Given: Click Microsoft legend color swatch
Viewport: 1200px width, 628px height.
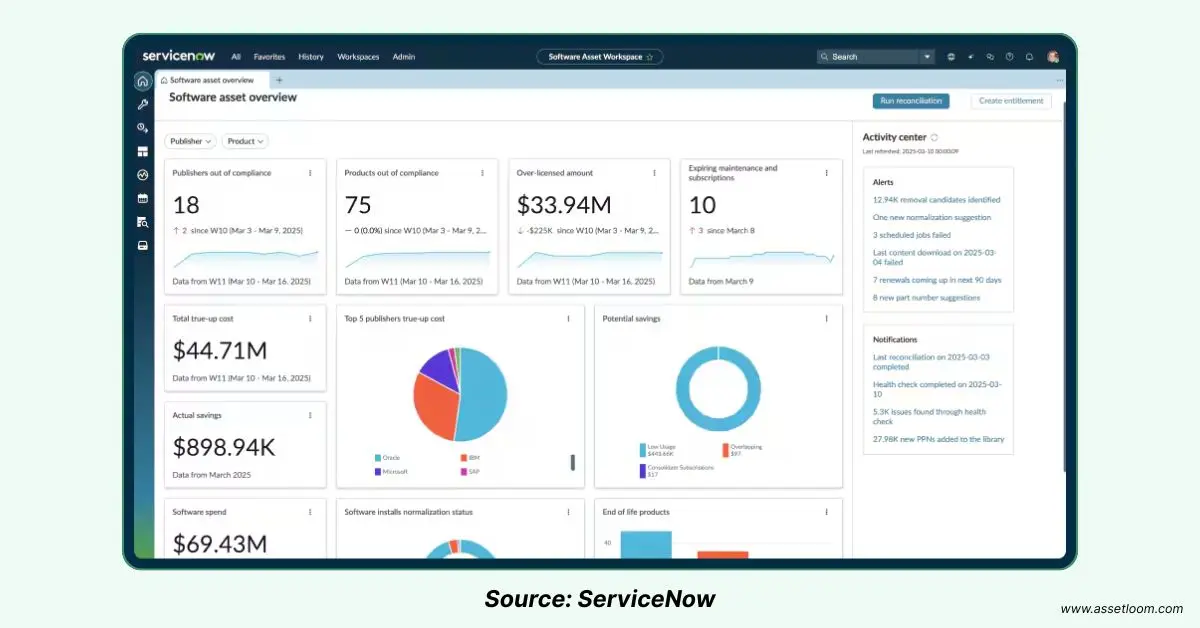Looking at the screenshot, I should 378,471.
